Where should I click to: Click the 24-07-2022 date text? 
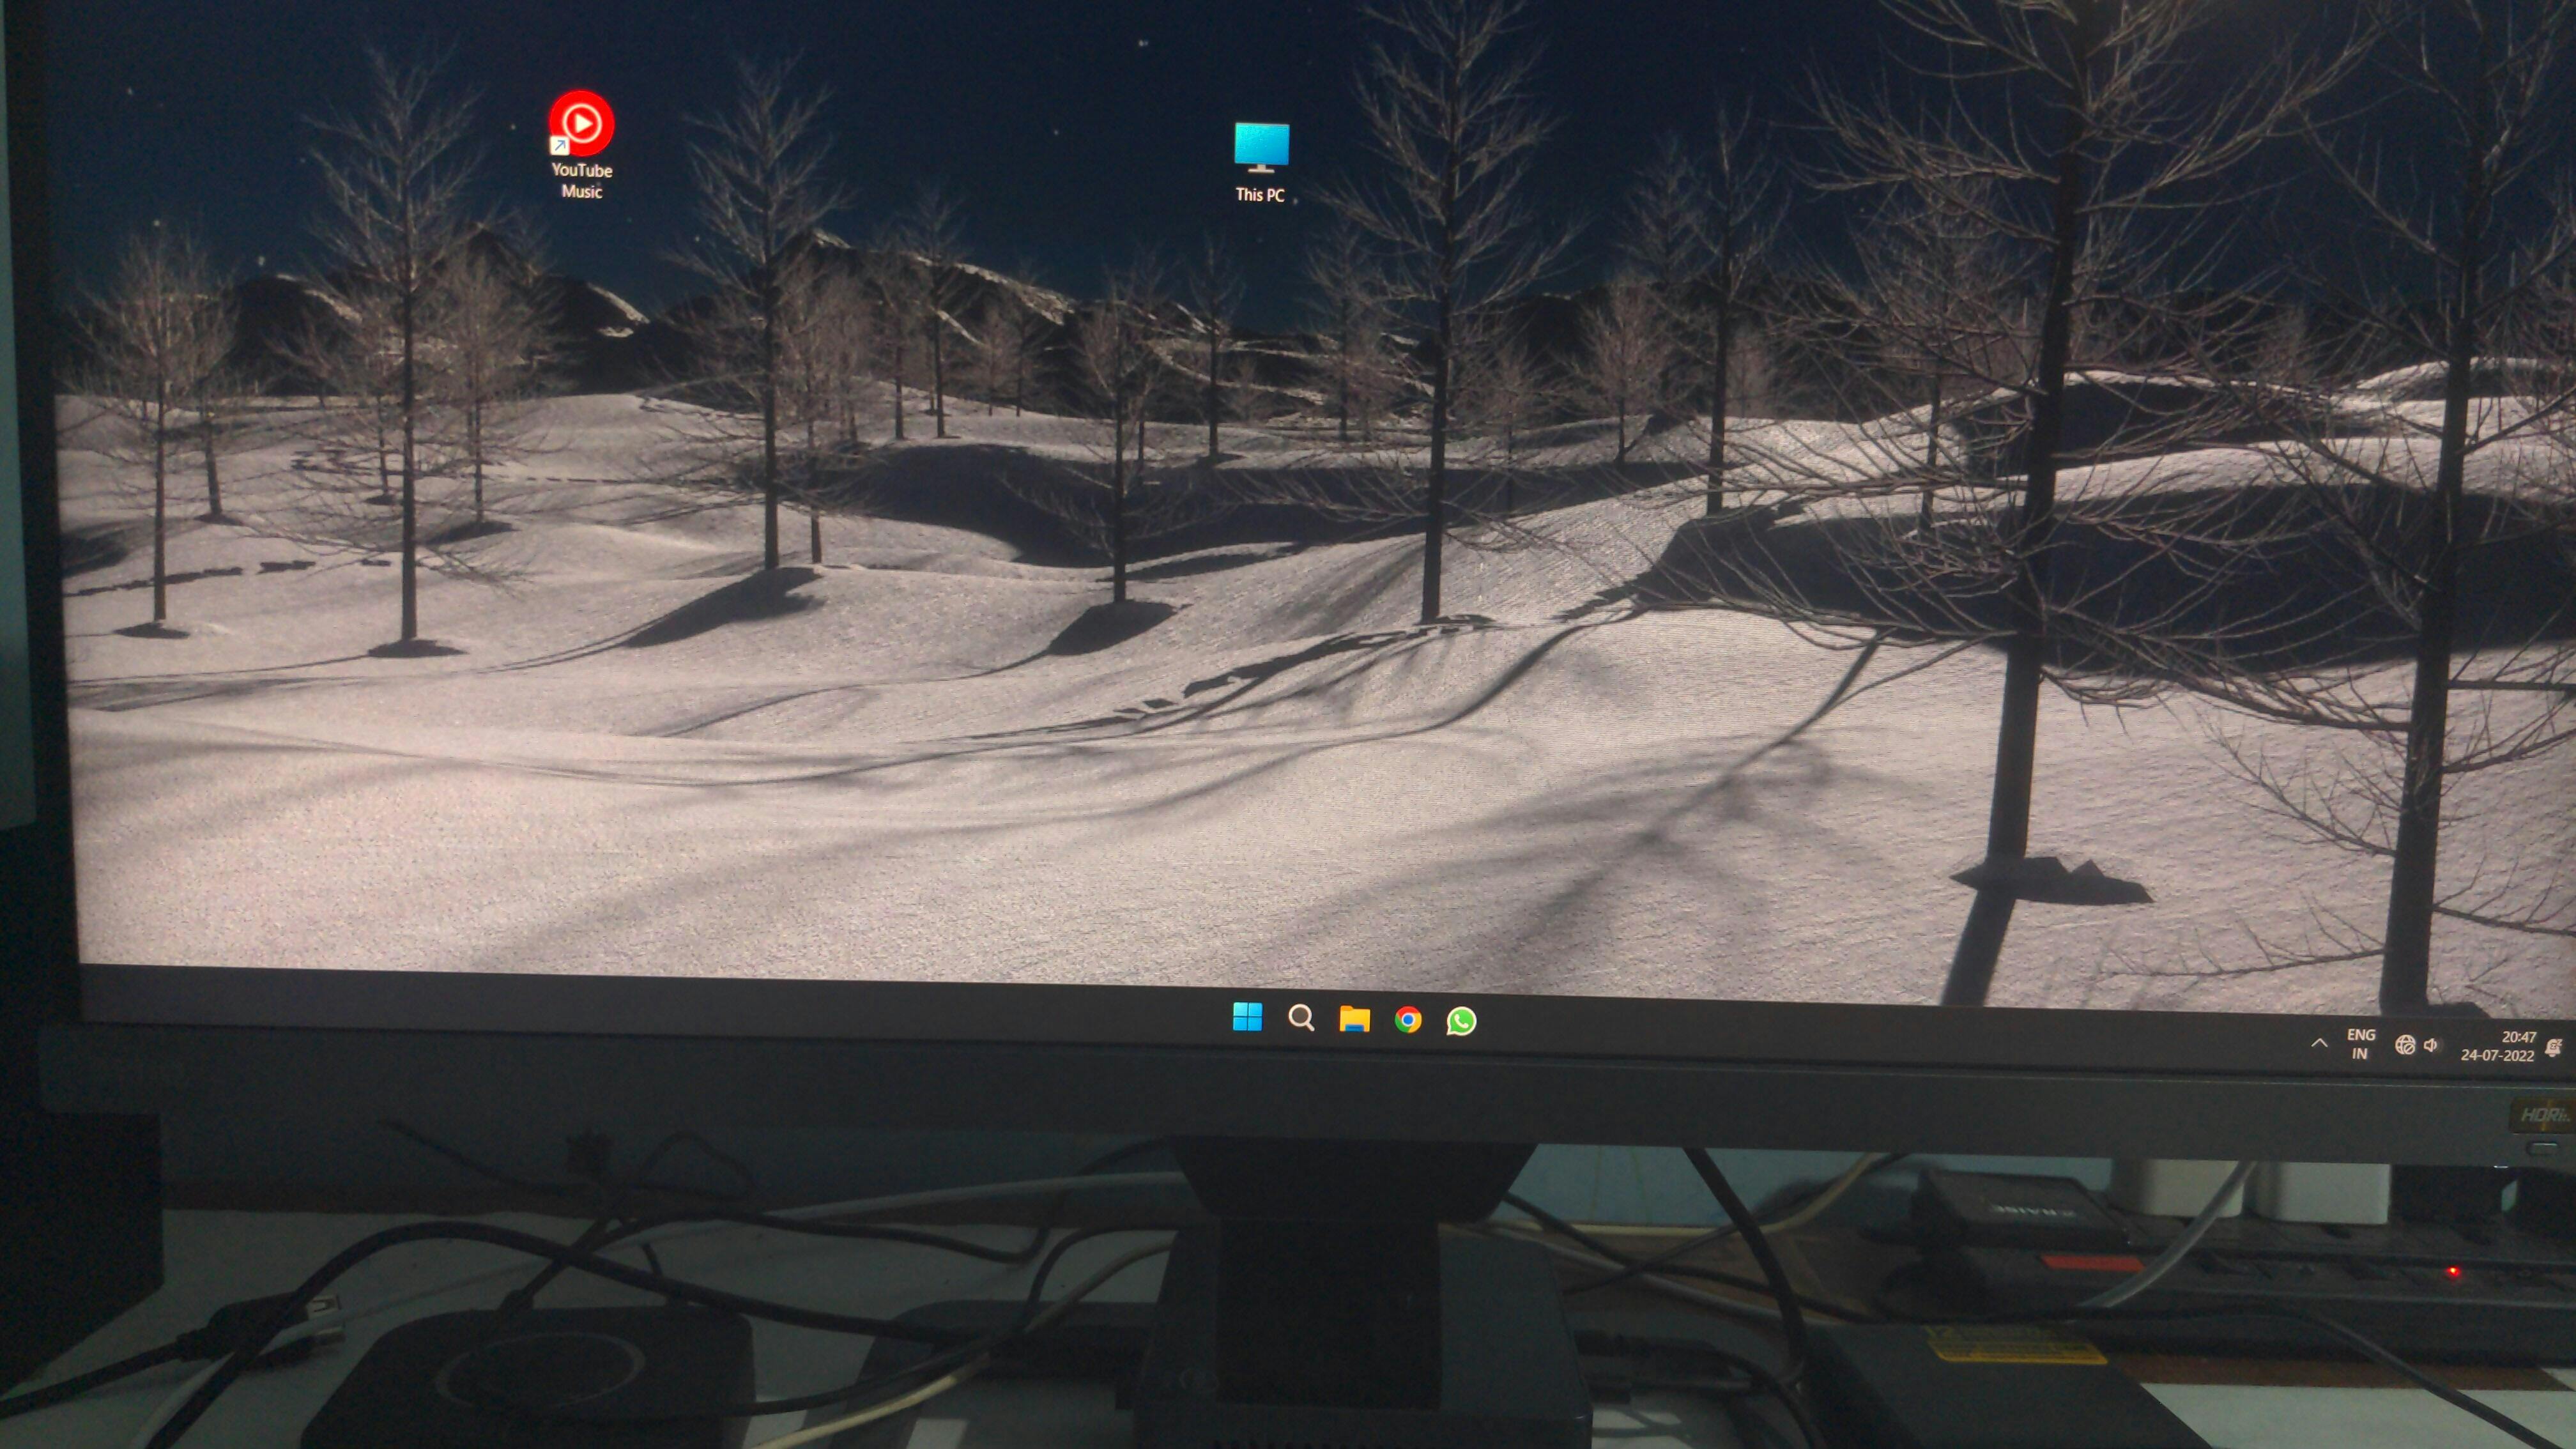[x=2497, y=1055]
